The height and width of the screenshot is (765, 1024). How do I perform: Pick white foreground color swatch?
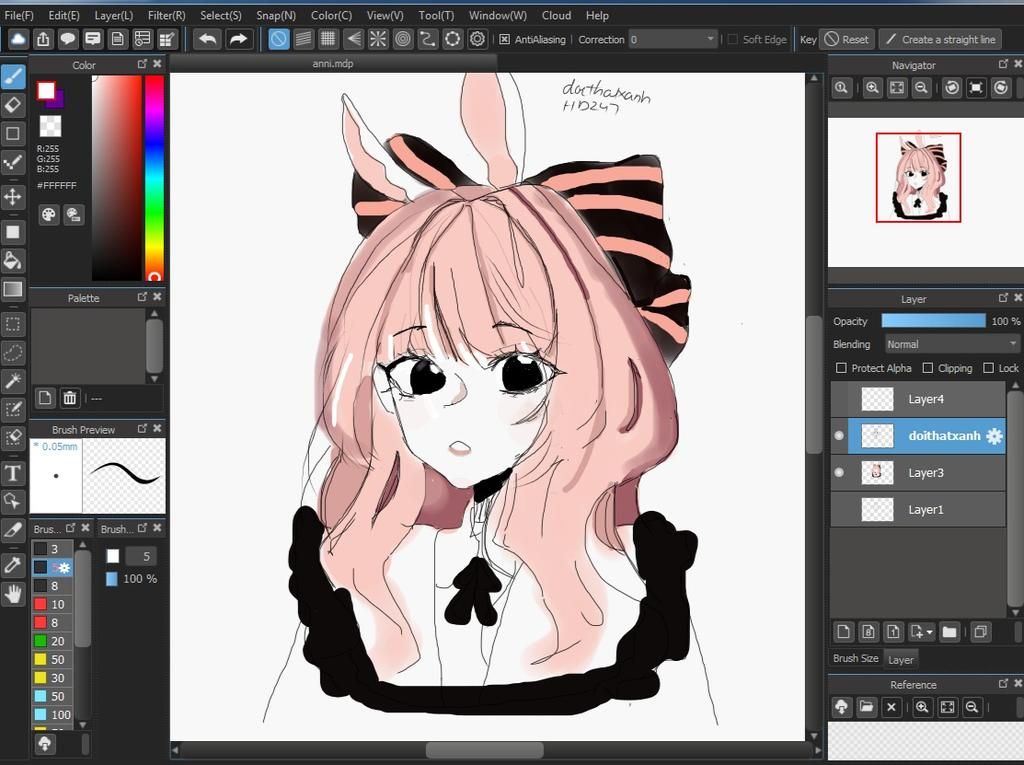pyautogui.click(x=46, y=90)
